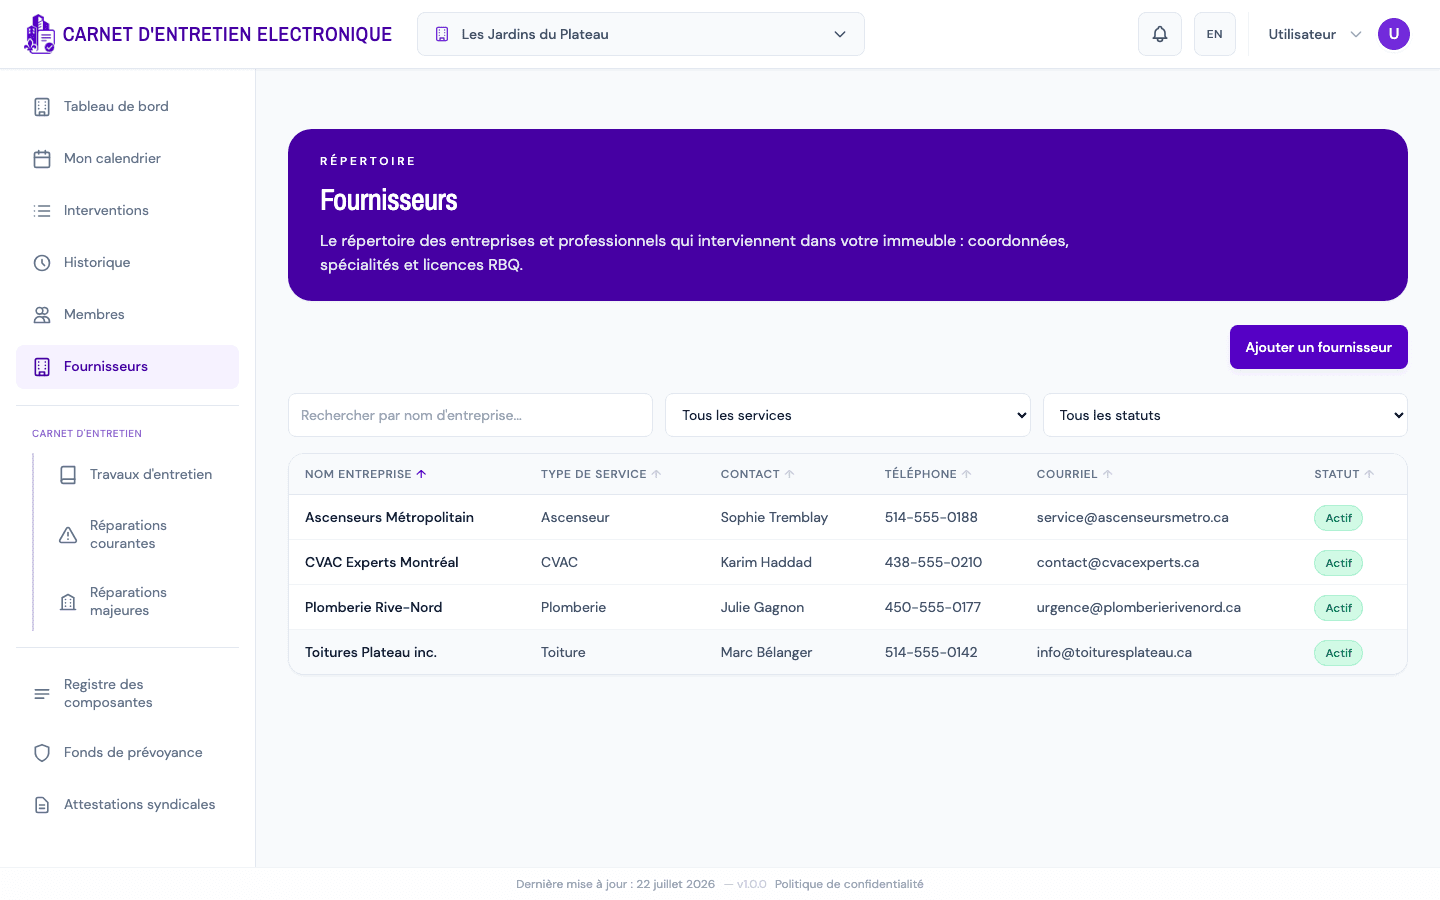The width and height of the screenshot is (1440, 900).
Task: Open Attestations syndicales
Action: click(x=127, y=805)
